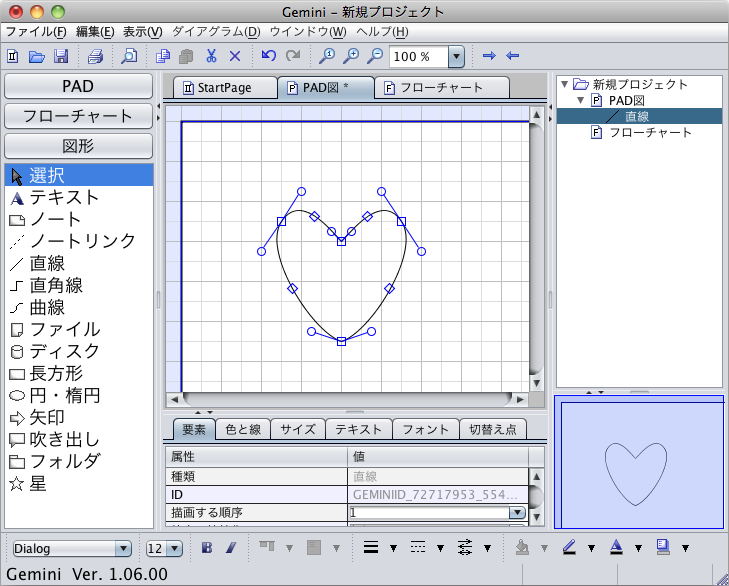
Task: Switch to the フローチャート document tab
Action: pyautogui.click(x=441, y=87)
